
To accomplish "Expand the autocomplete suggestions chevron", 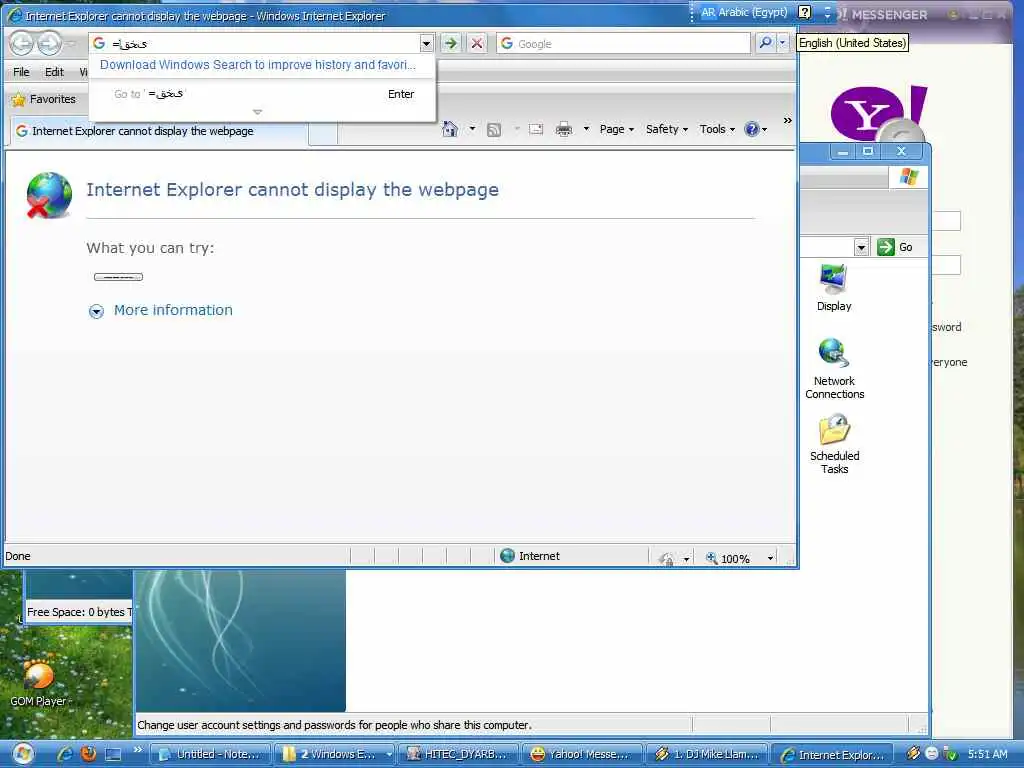I will [257, 112].
